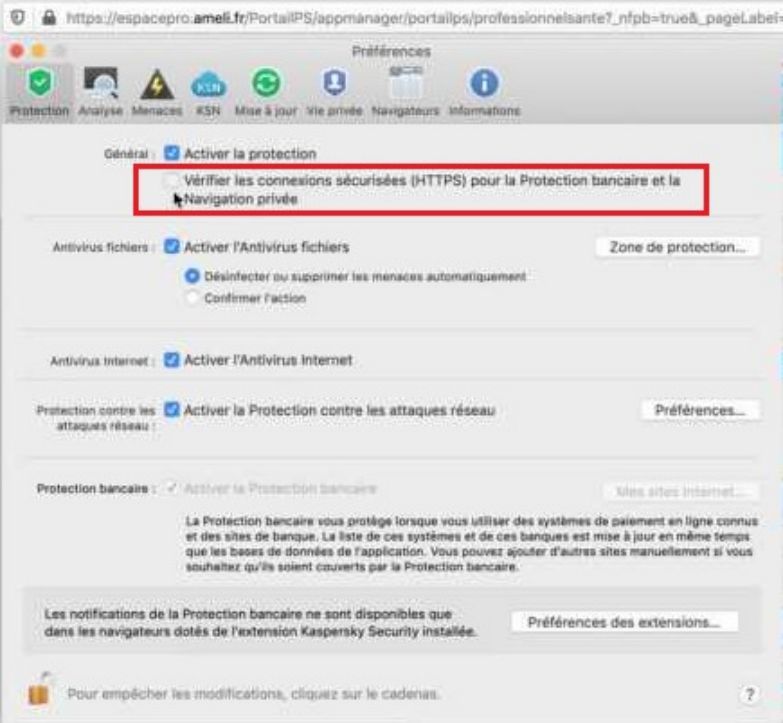Open Préférences des extensions button

point(624,622)
